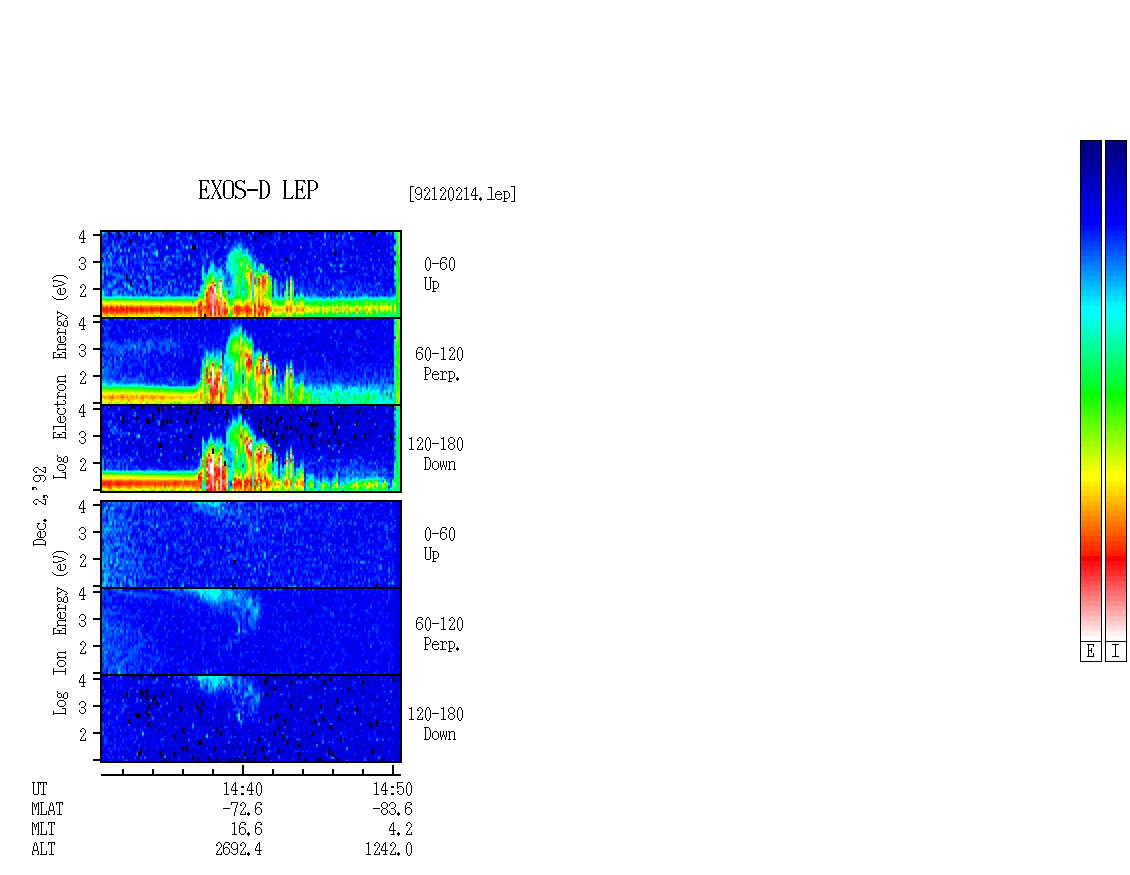The image size is (1130, 875).
Task: Click the MLT value 16.6
Action: coord(246,830)
